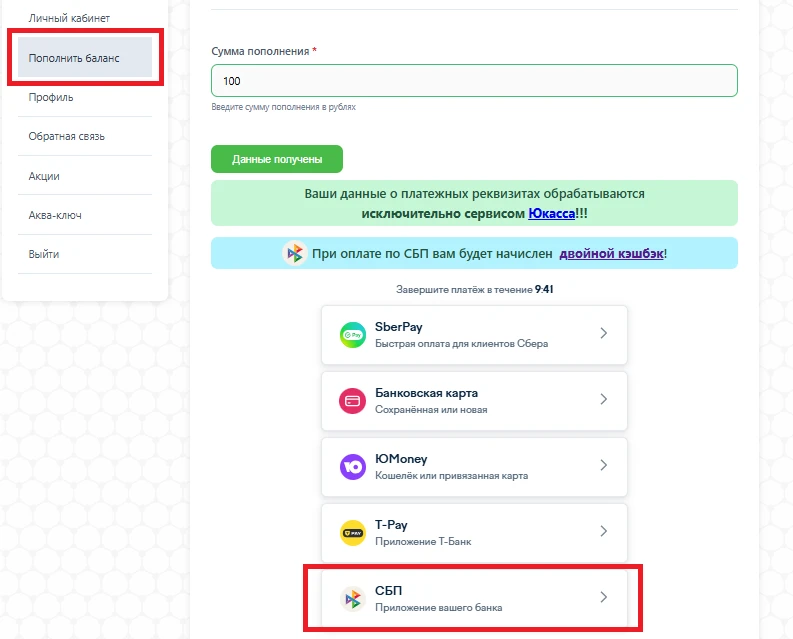
Task: Click the hint Введите сумму пополнения в рублях
Action: pos(283,107)
